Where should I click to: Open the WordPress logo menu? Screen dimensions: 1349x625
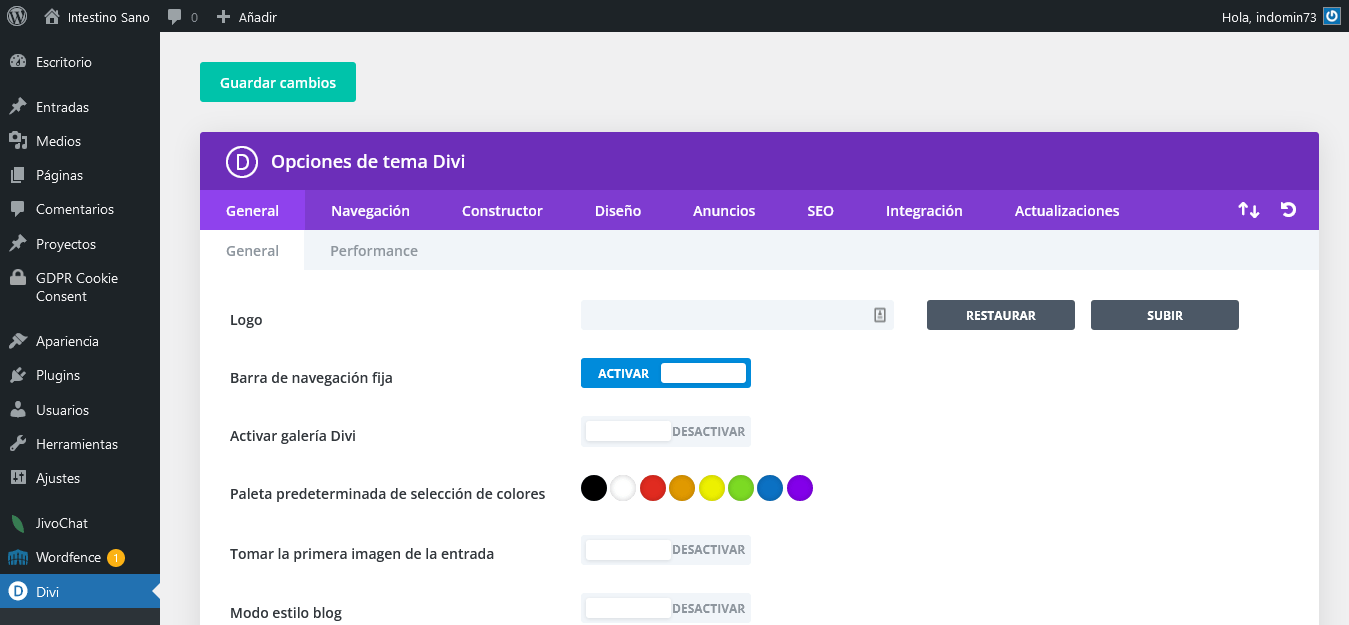click(16, 16)
